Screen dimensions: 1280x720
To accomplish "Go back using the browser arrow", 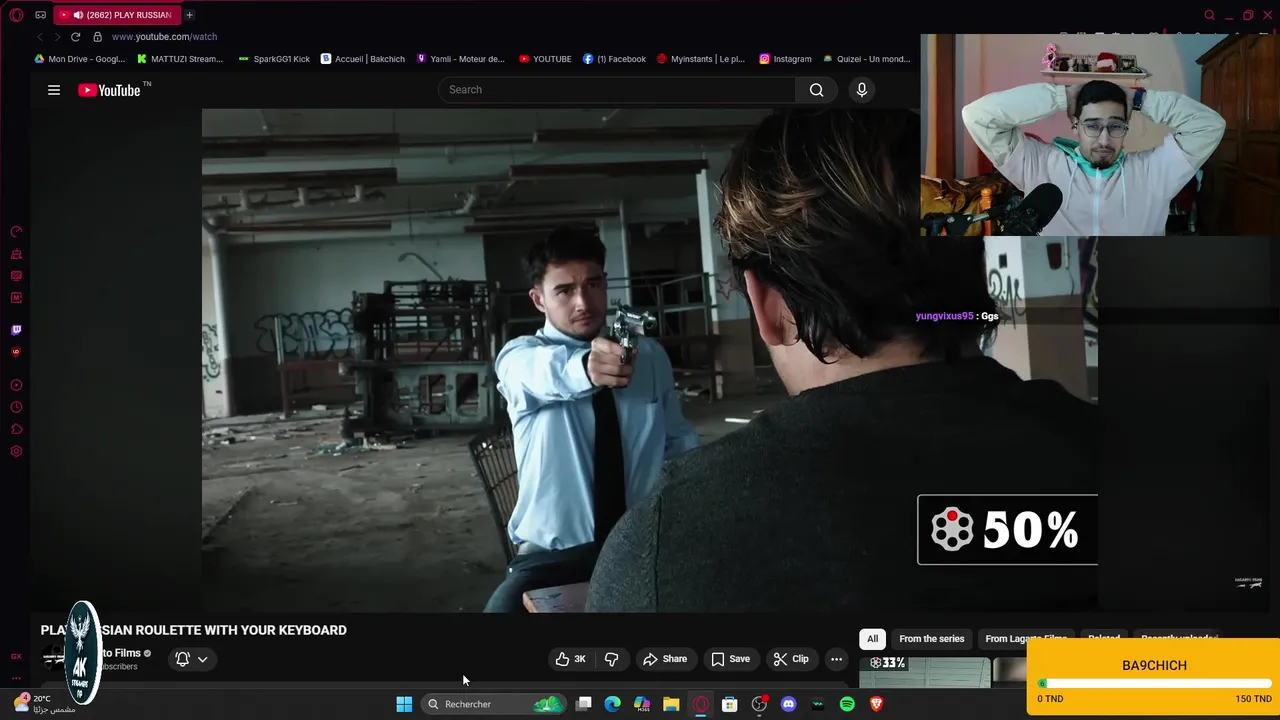I will (x=40, y=37).
